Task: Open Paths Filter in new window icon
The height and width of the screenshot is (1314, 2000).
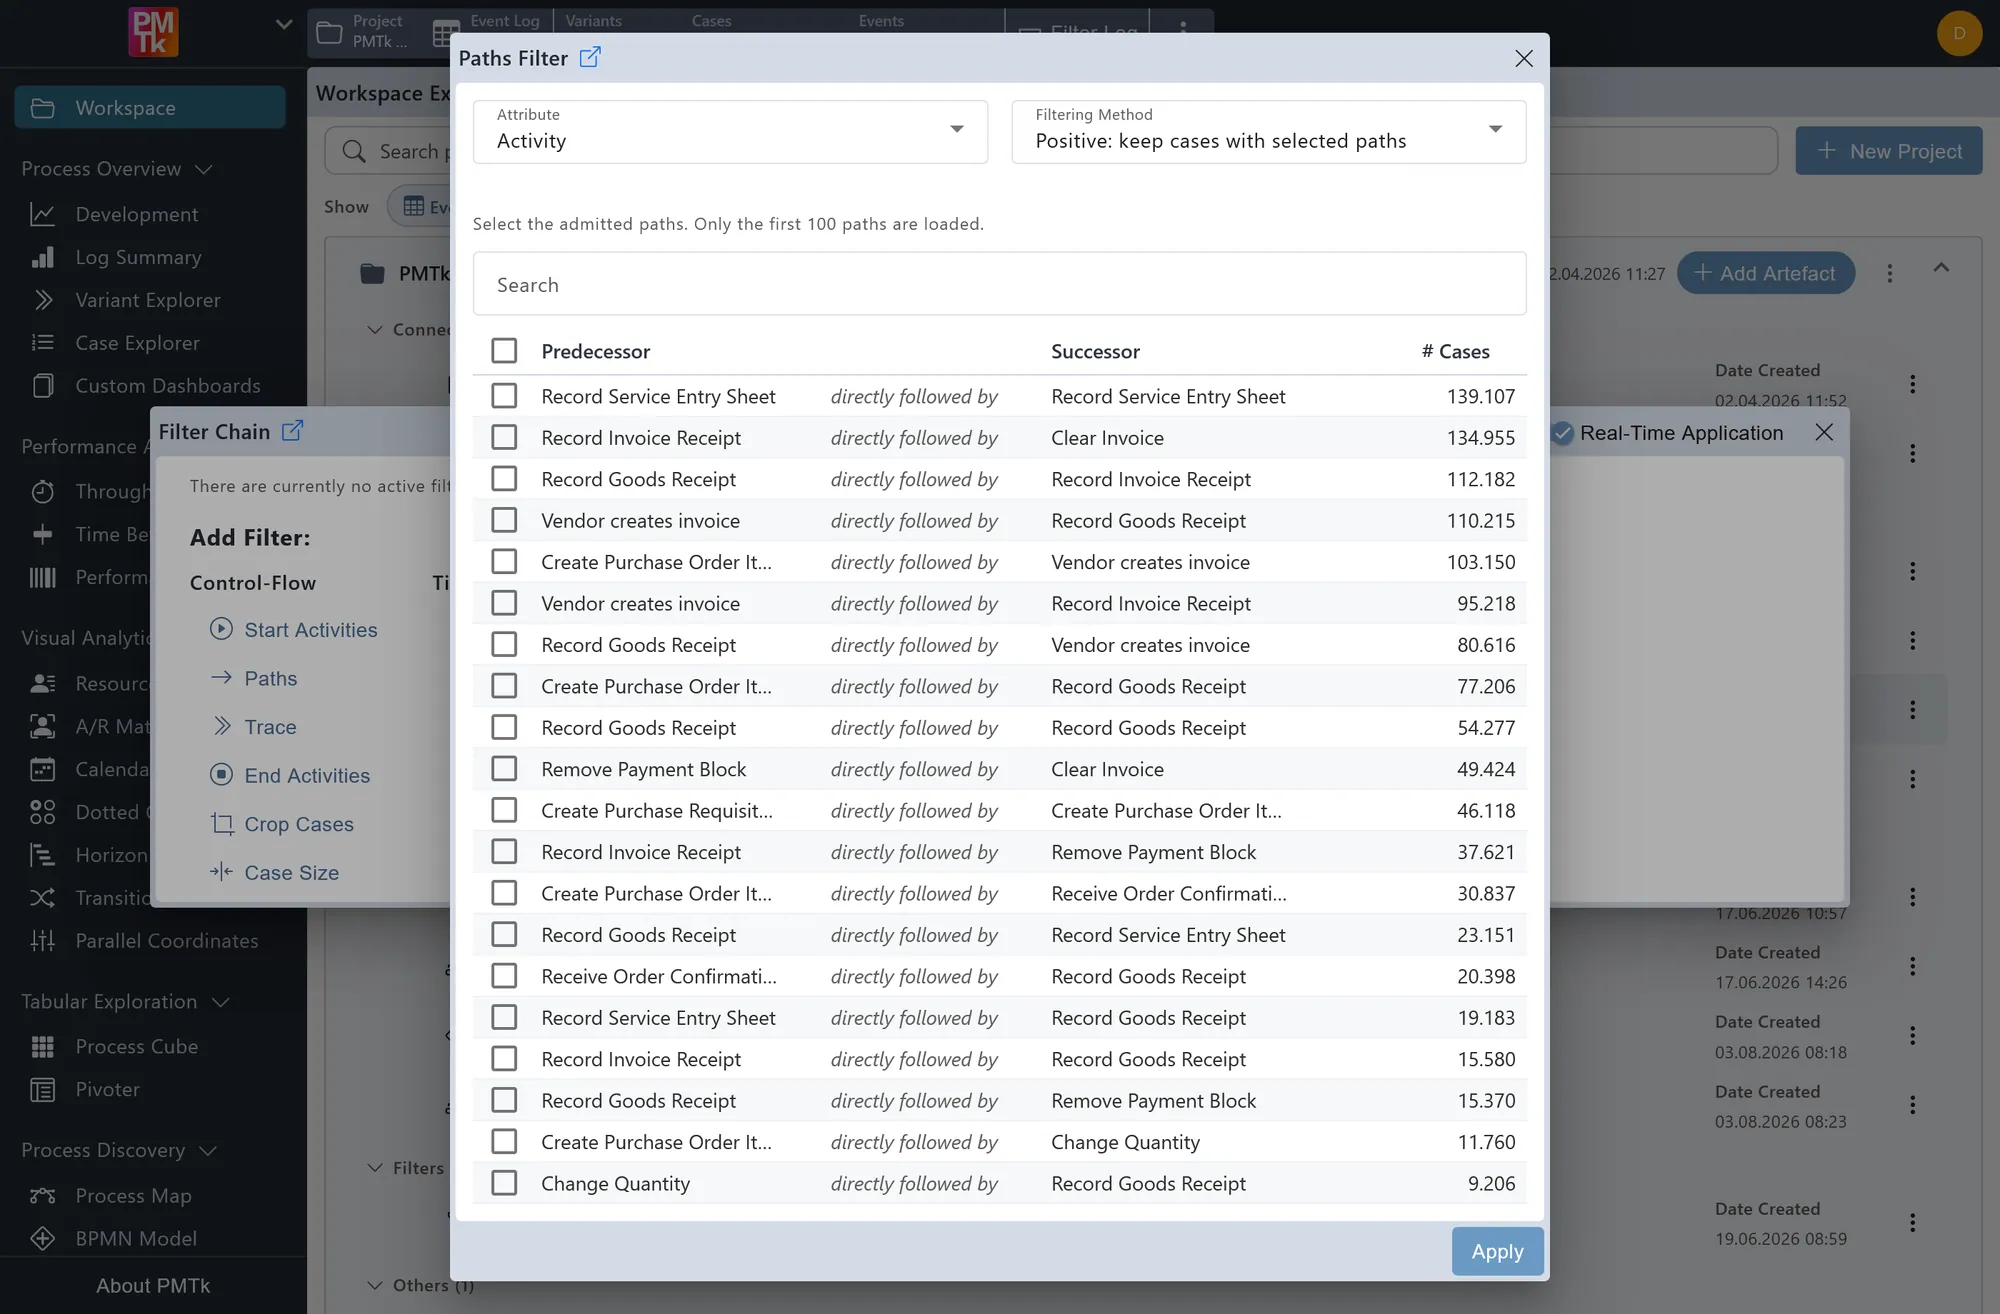Action: 590,58
